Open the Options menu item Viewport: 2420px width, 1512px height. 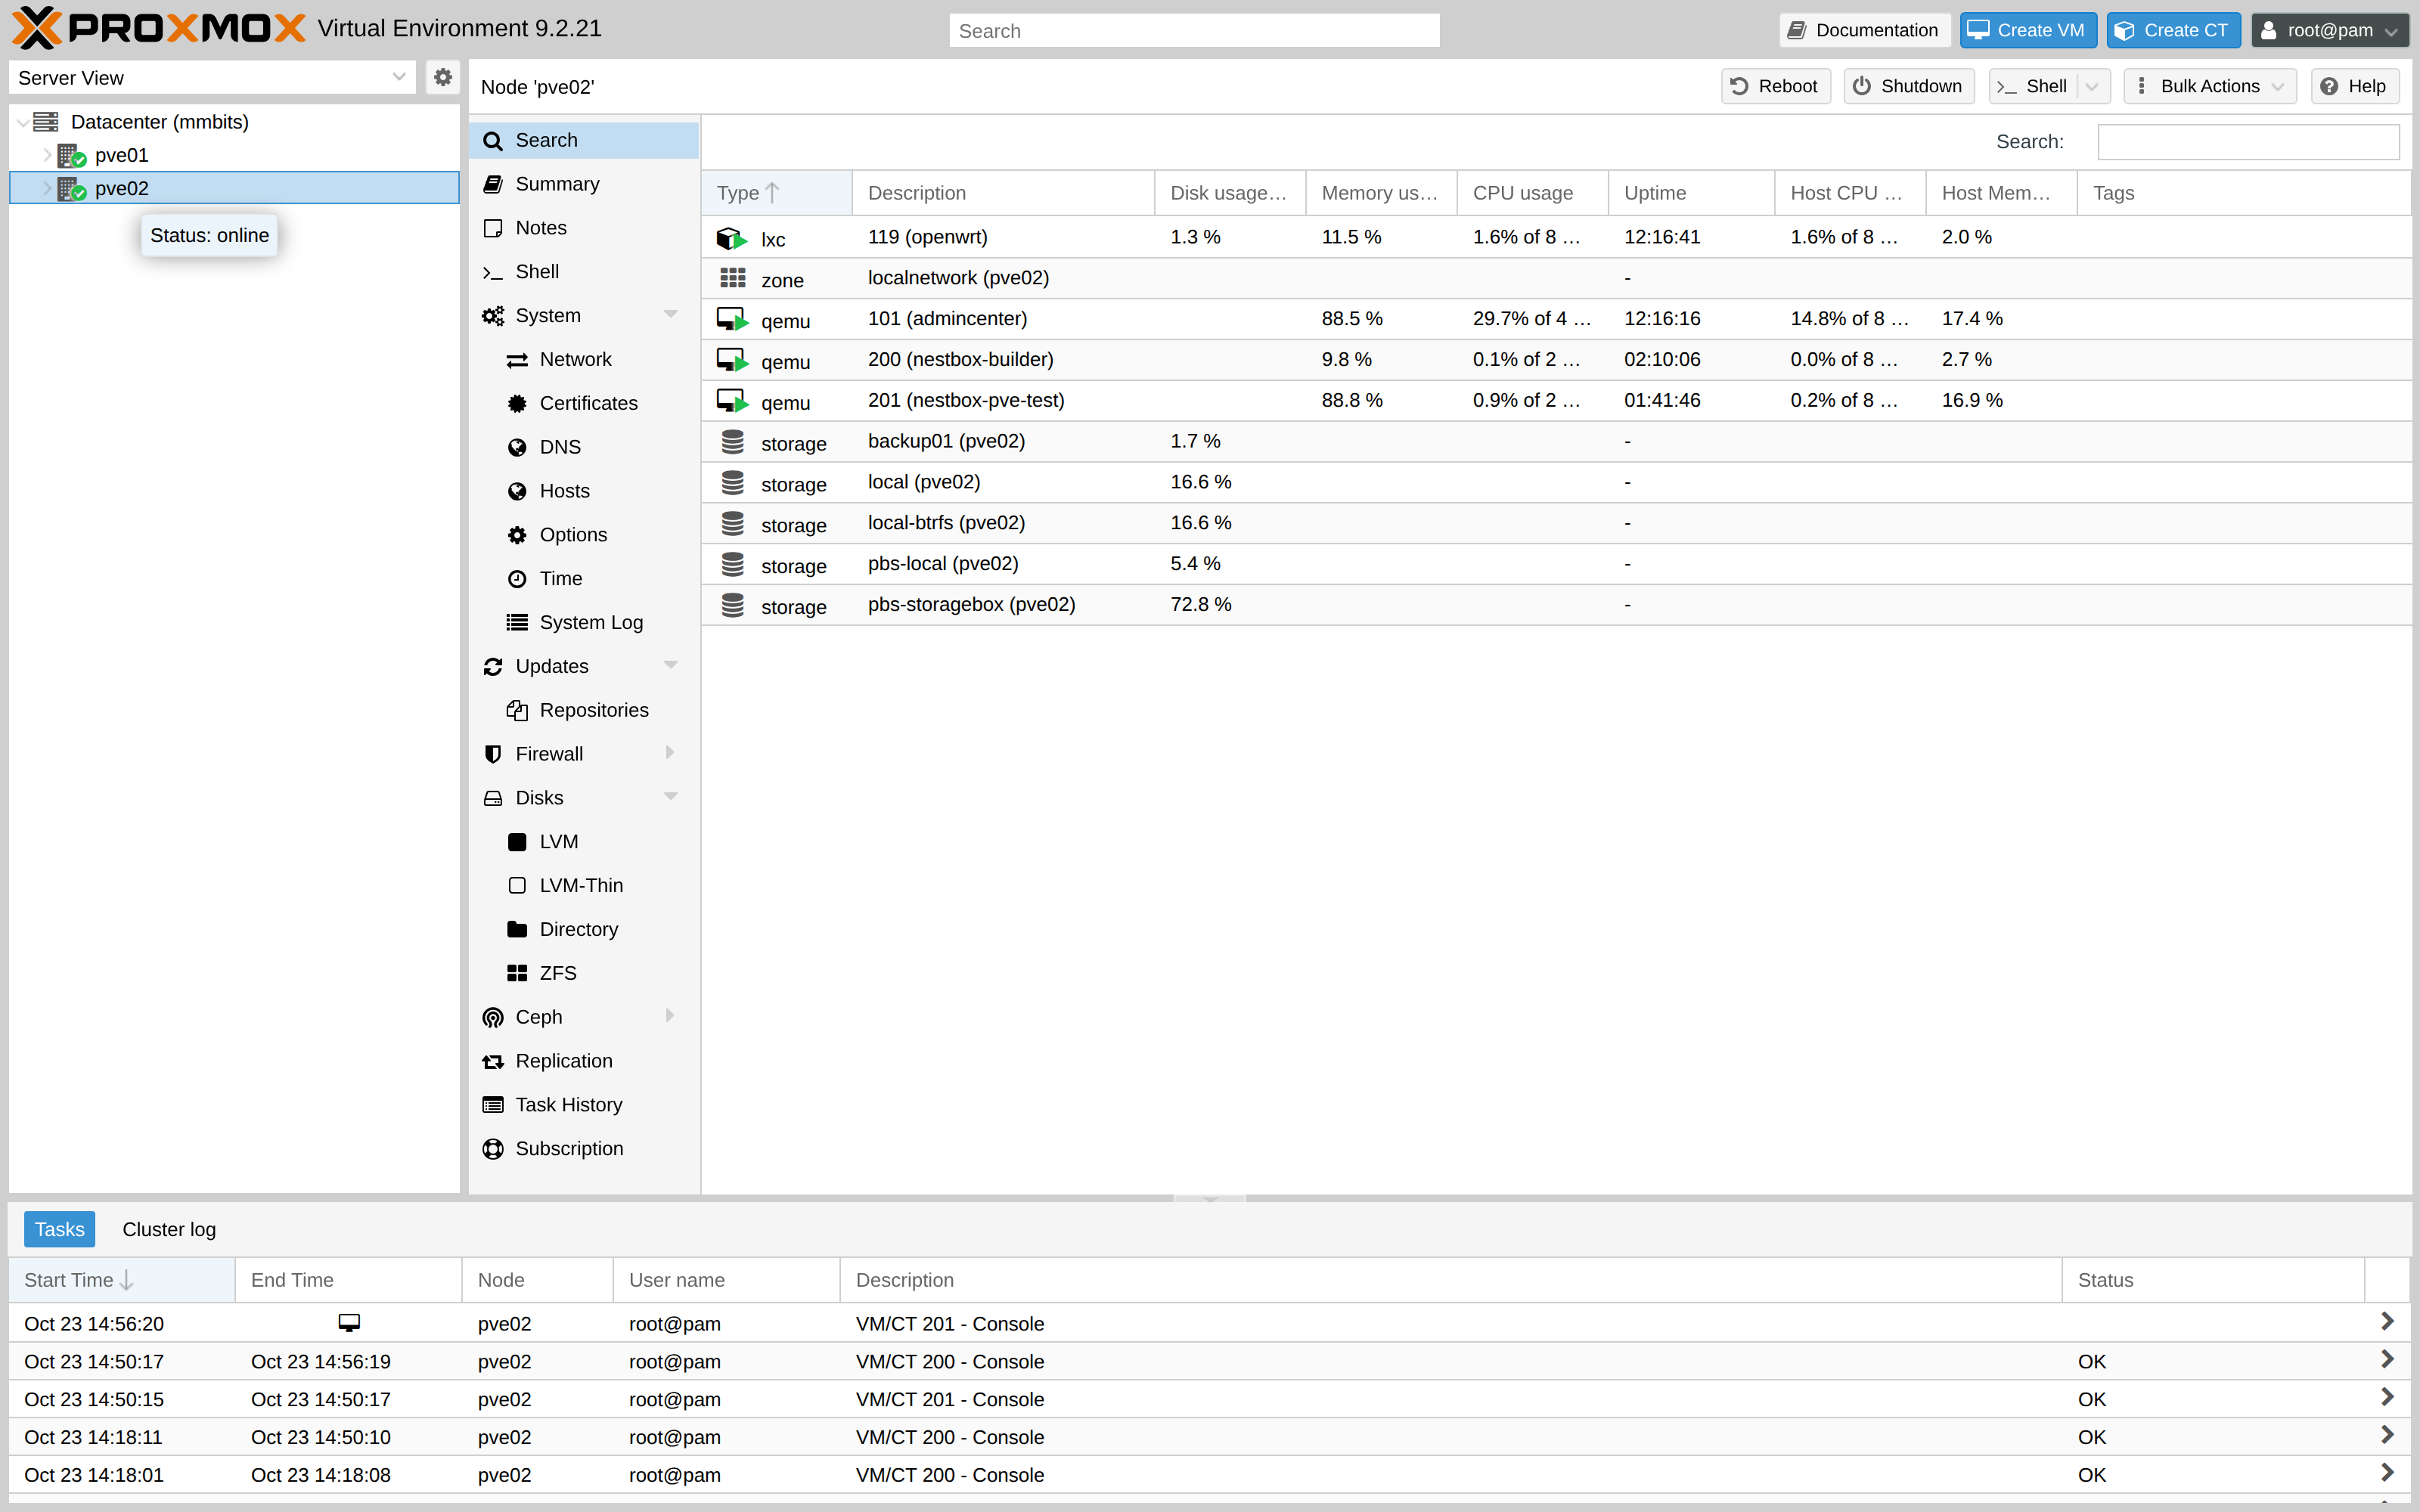click(584, 535)
